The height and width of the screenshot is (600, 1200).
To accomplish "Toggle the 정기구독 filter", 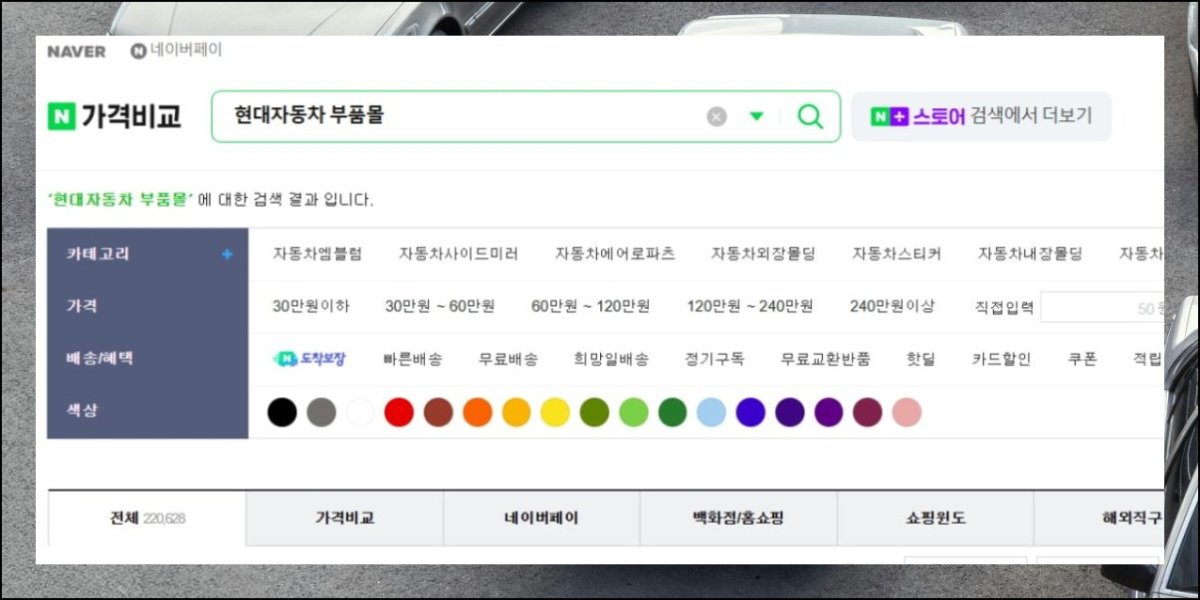I will [x=714, y=359].
